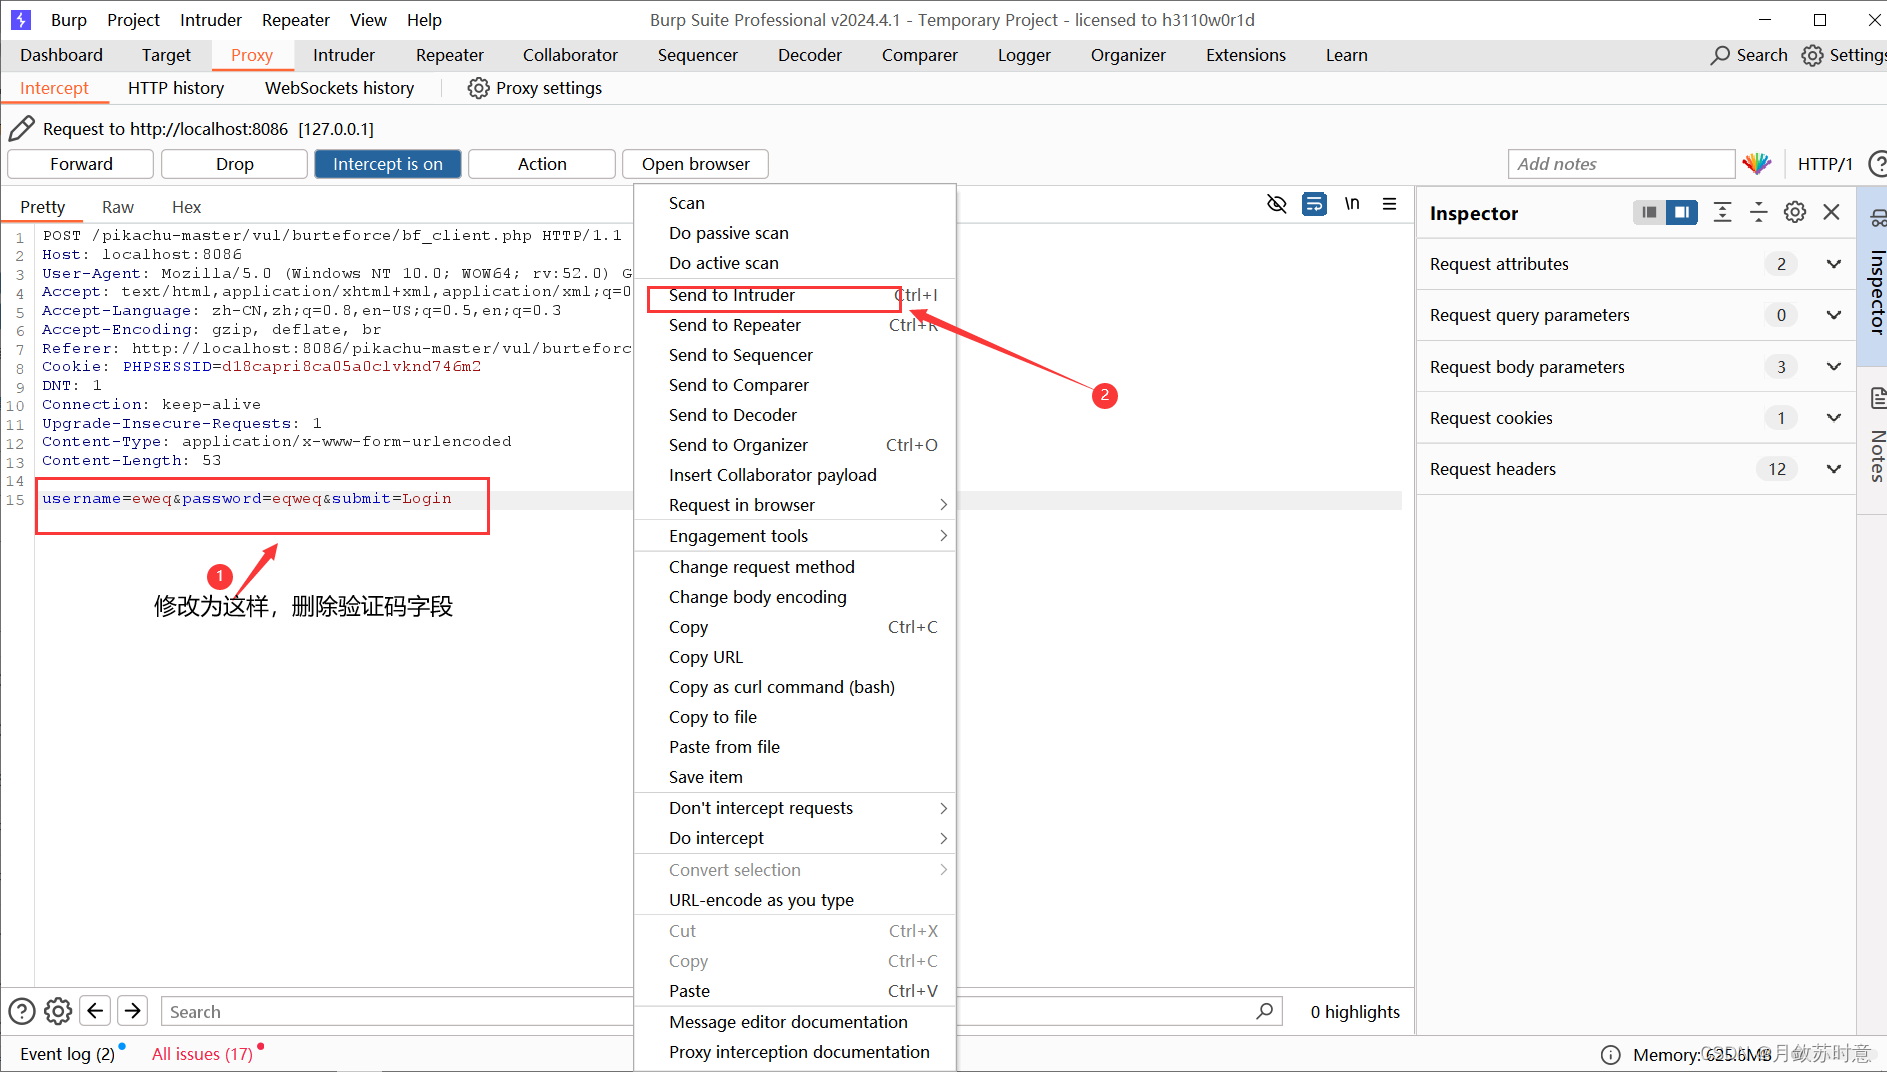1887x1072 pixels.
Task: Click the Inspector collapse all sections icon
Action: coord(1758,212)
